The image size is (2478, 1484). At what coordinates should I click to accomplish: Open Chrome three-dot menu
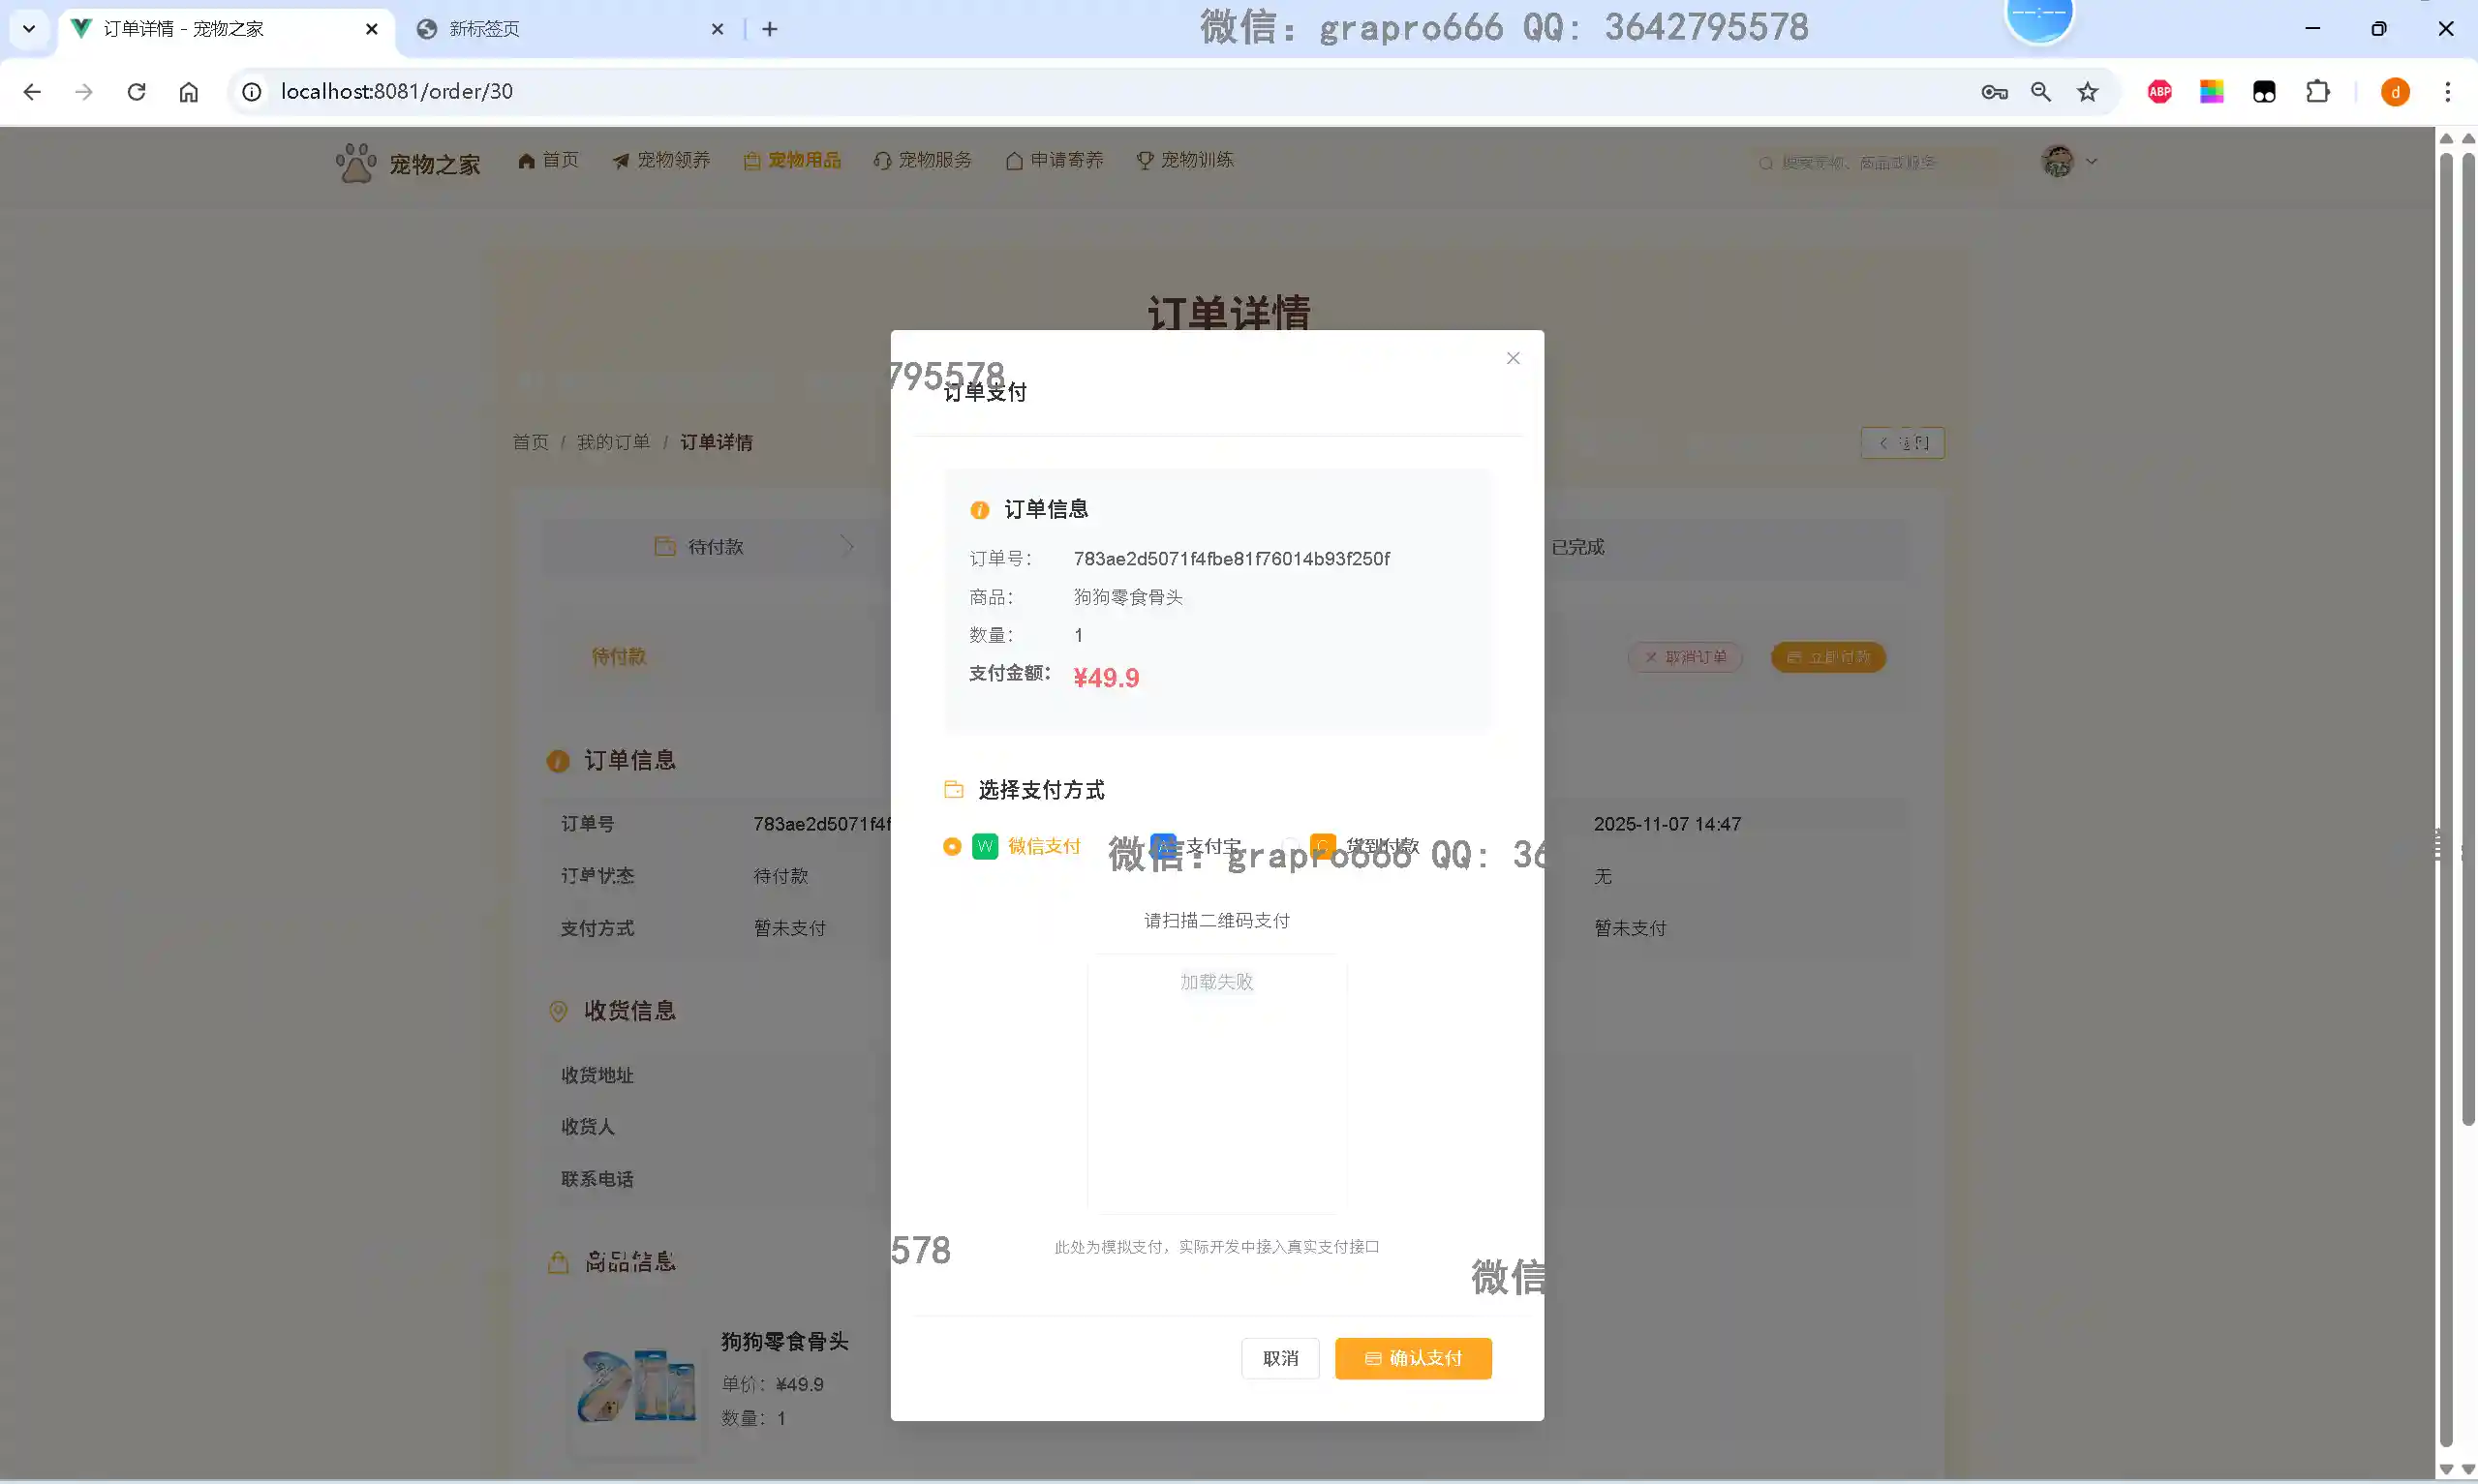tap(2447, 92)
